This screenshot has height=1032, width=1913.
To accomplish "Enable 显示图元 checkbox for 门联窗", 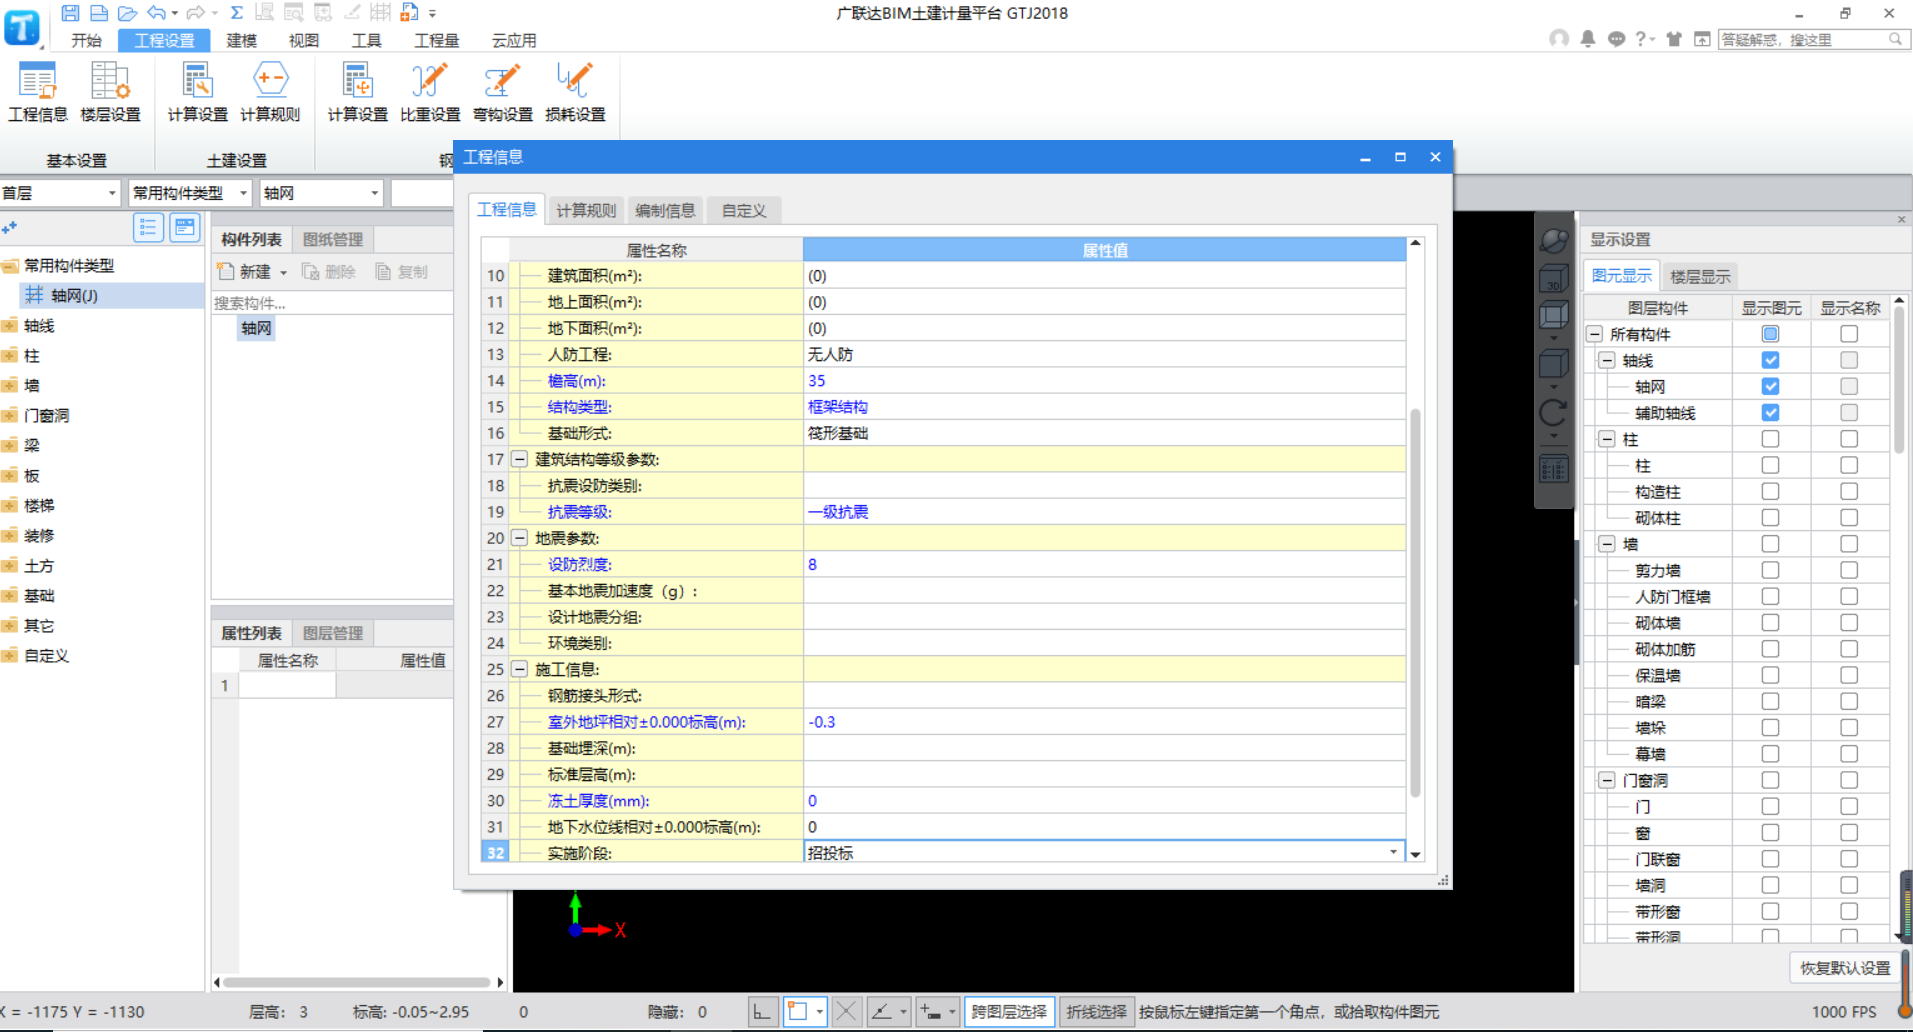I will coord(1770,858).
